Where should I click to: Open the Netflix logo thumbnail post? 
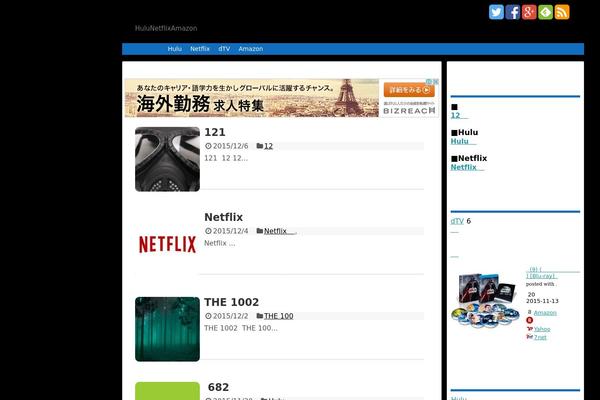[167, 244]
